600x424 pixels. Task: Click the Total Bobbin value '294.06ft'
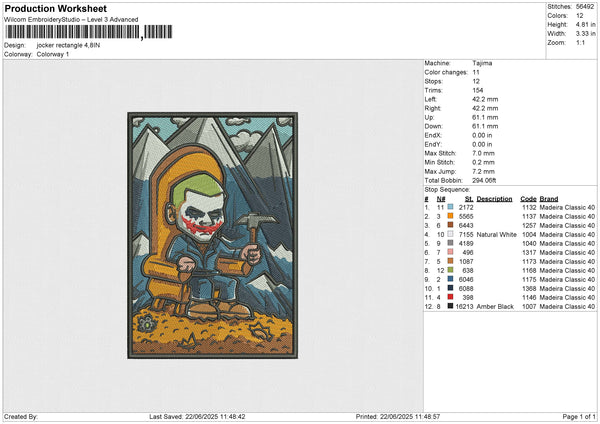[484, 180]
